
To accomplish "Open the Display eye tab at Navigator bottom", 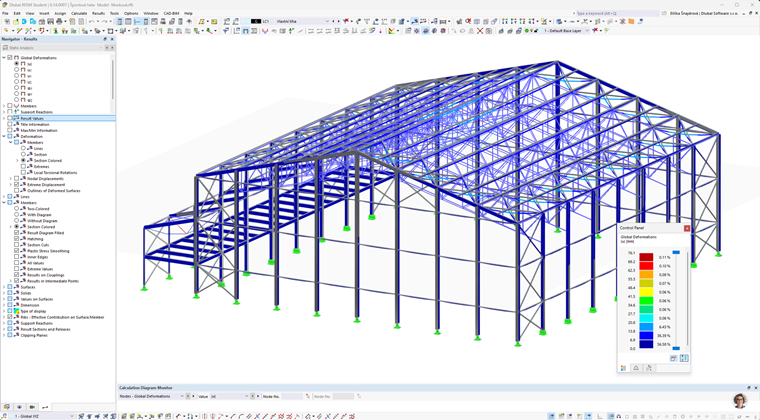I will point(19,407).
